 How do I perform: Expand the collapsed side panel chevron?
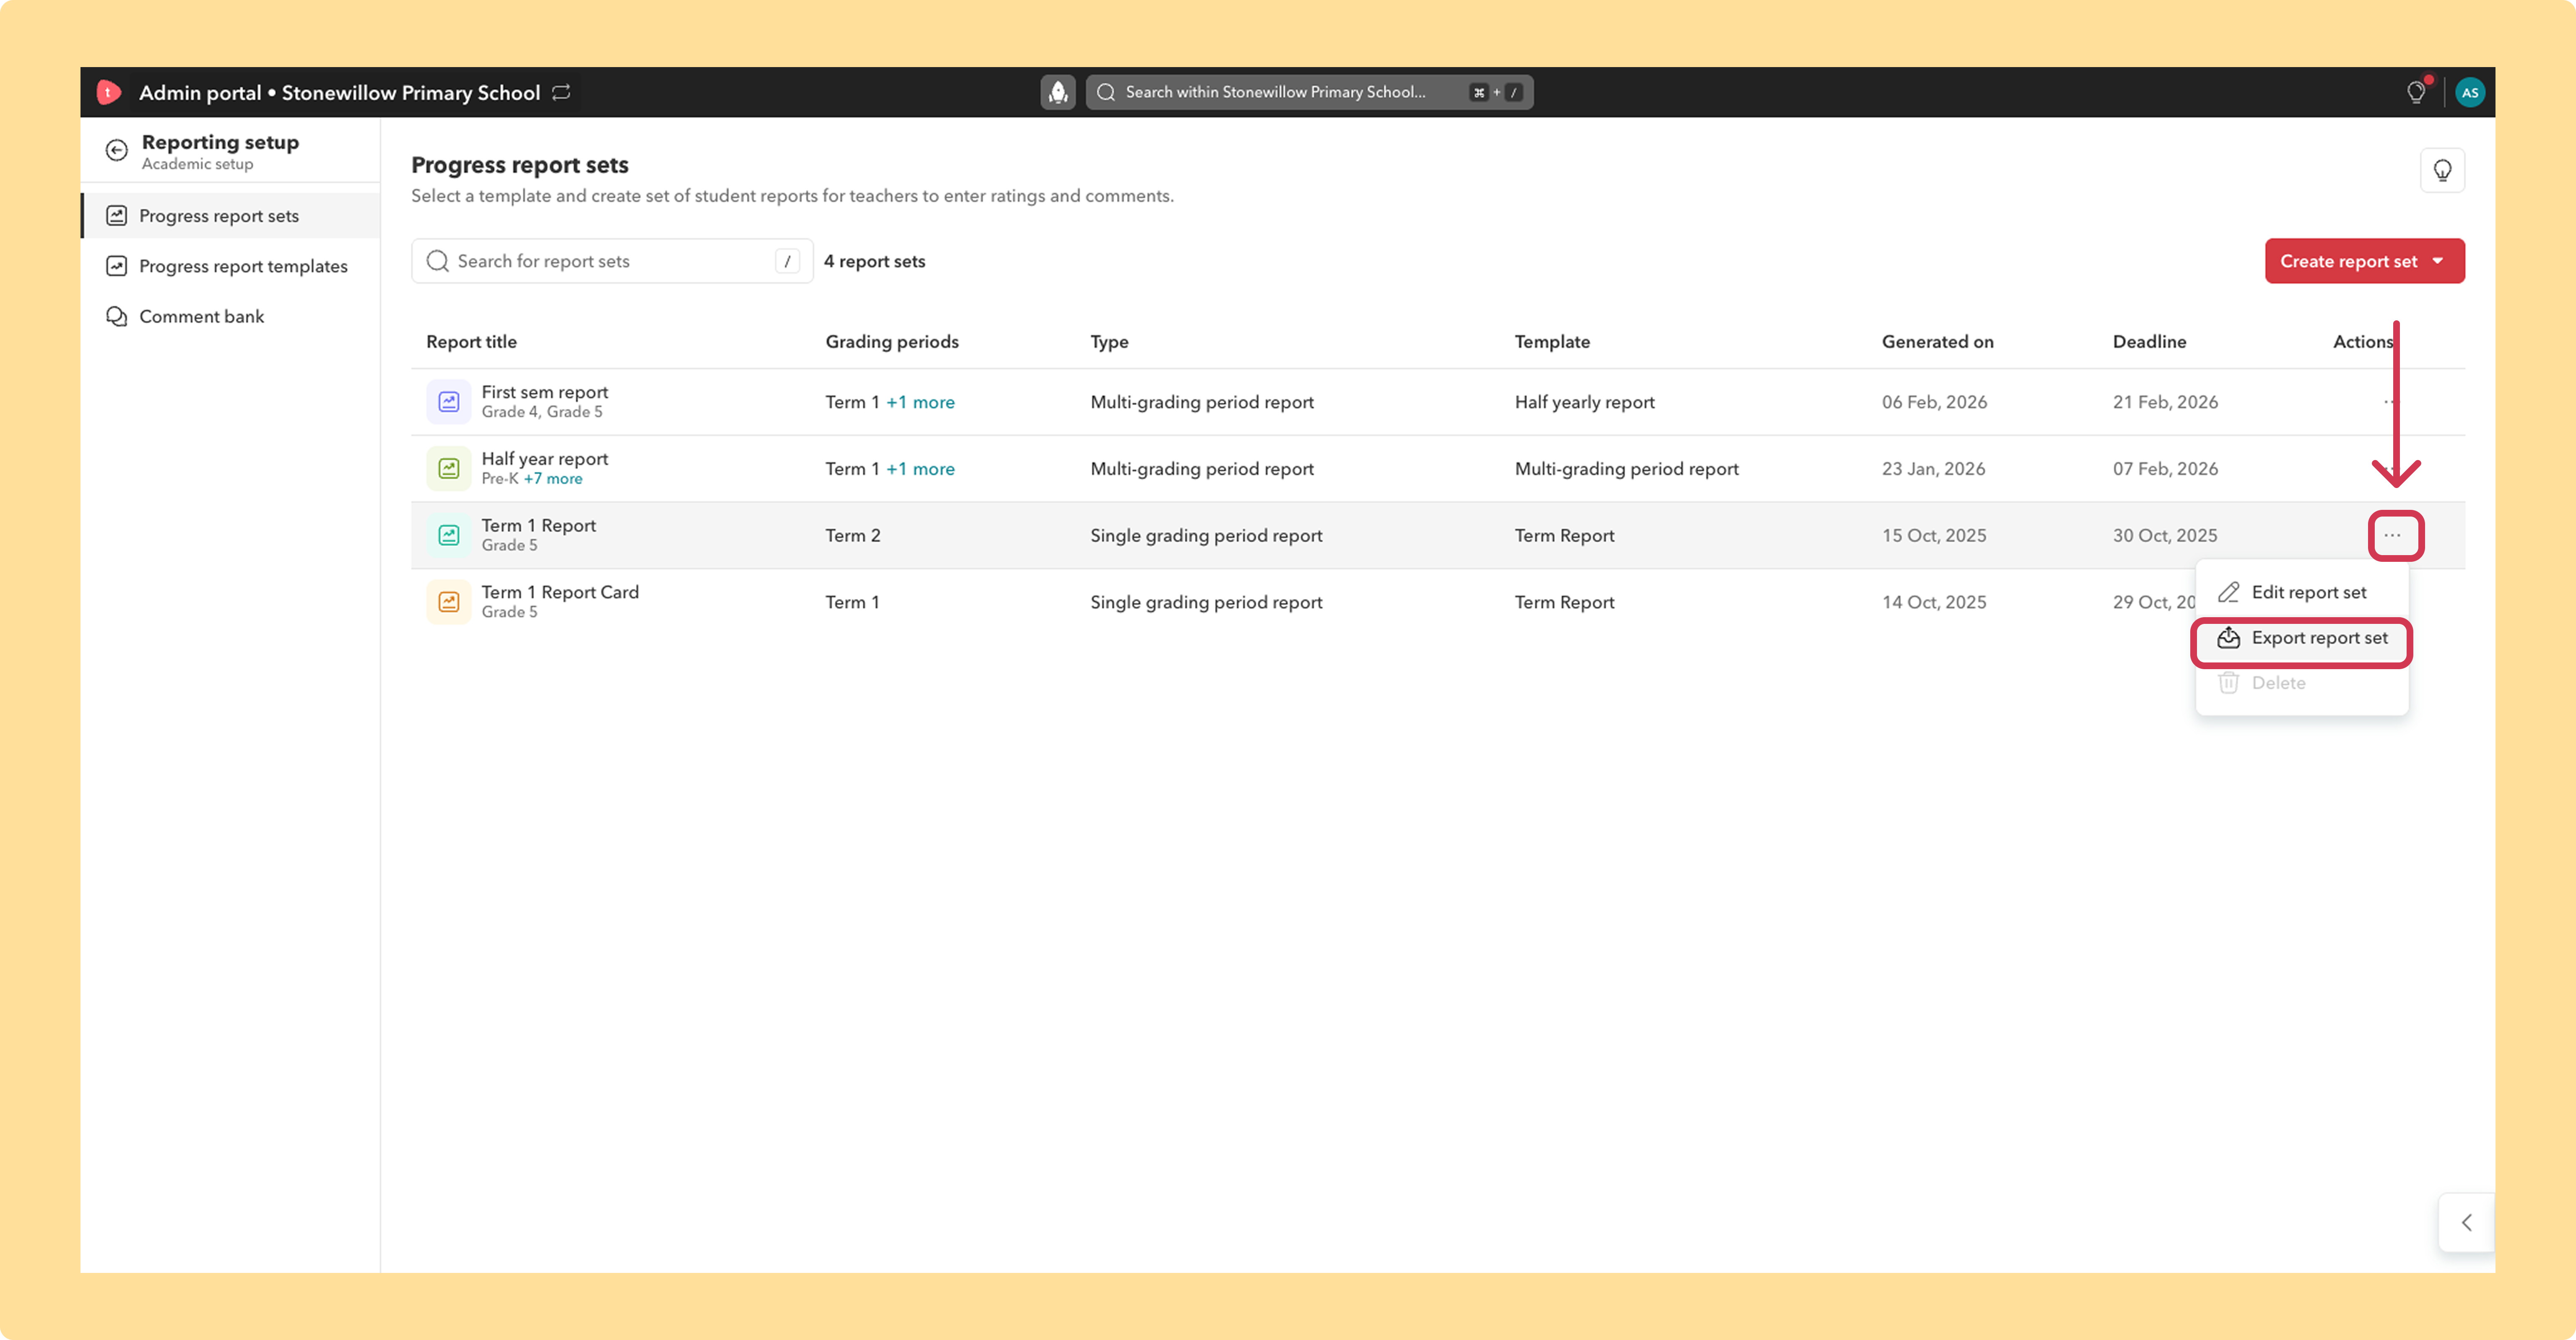[2467, 1222]
